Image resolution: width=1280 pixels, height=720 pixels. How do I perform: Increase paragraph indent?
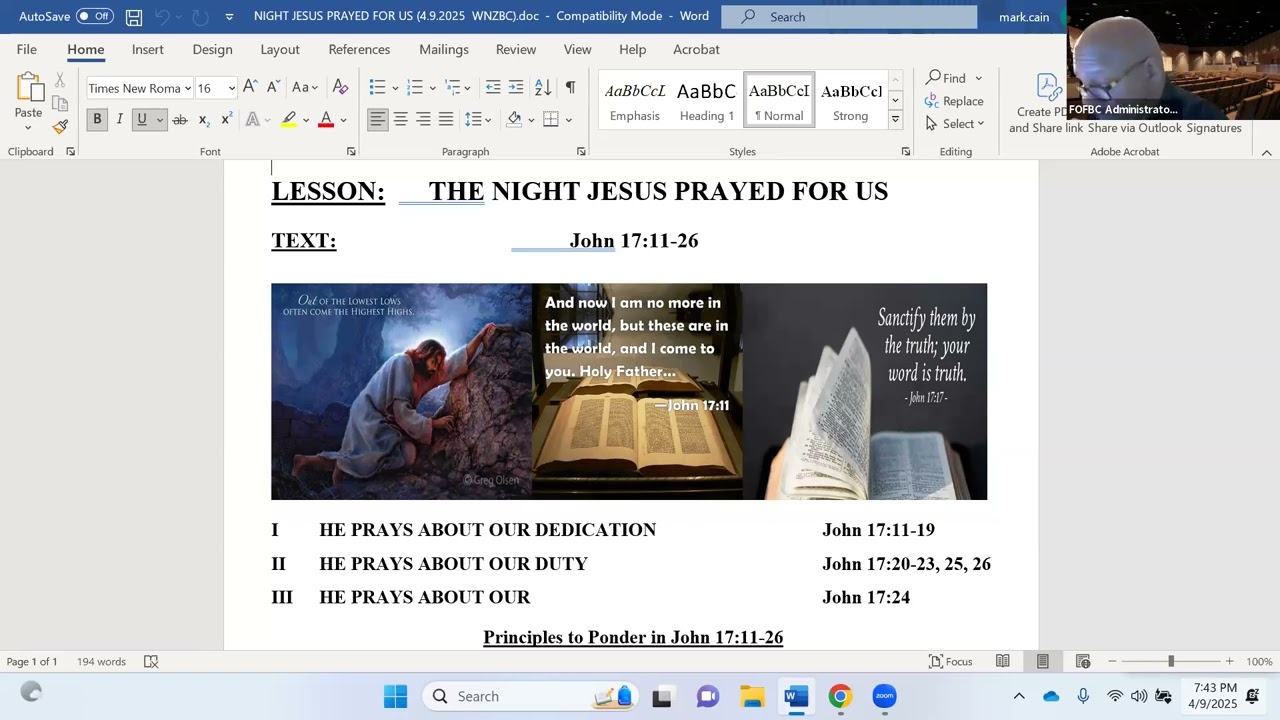coord(516,88)
